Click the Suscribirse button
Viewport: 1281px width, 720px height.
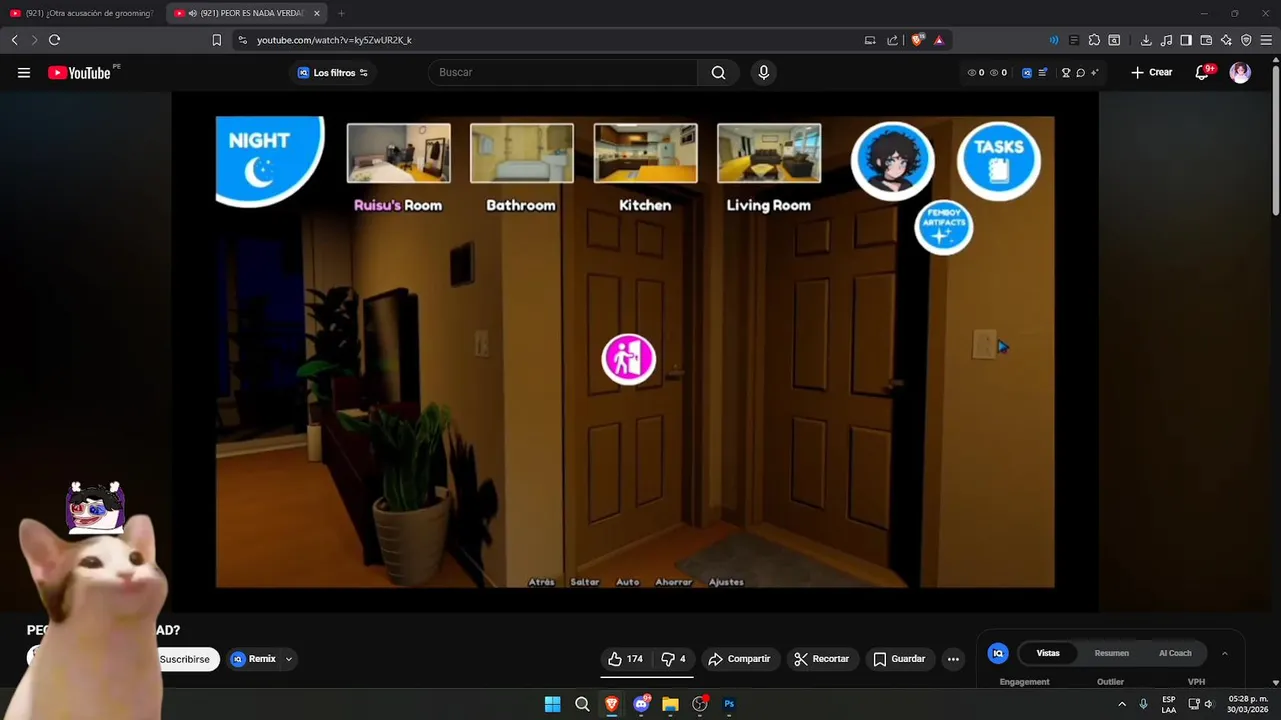click(x=185, y=659)
